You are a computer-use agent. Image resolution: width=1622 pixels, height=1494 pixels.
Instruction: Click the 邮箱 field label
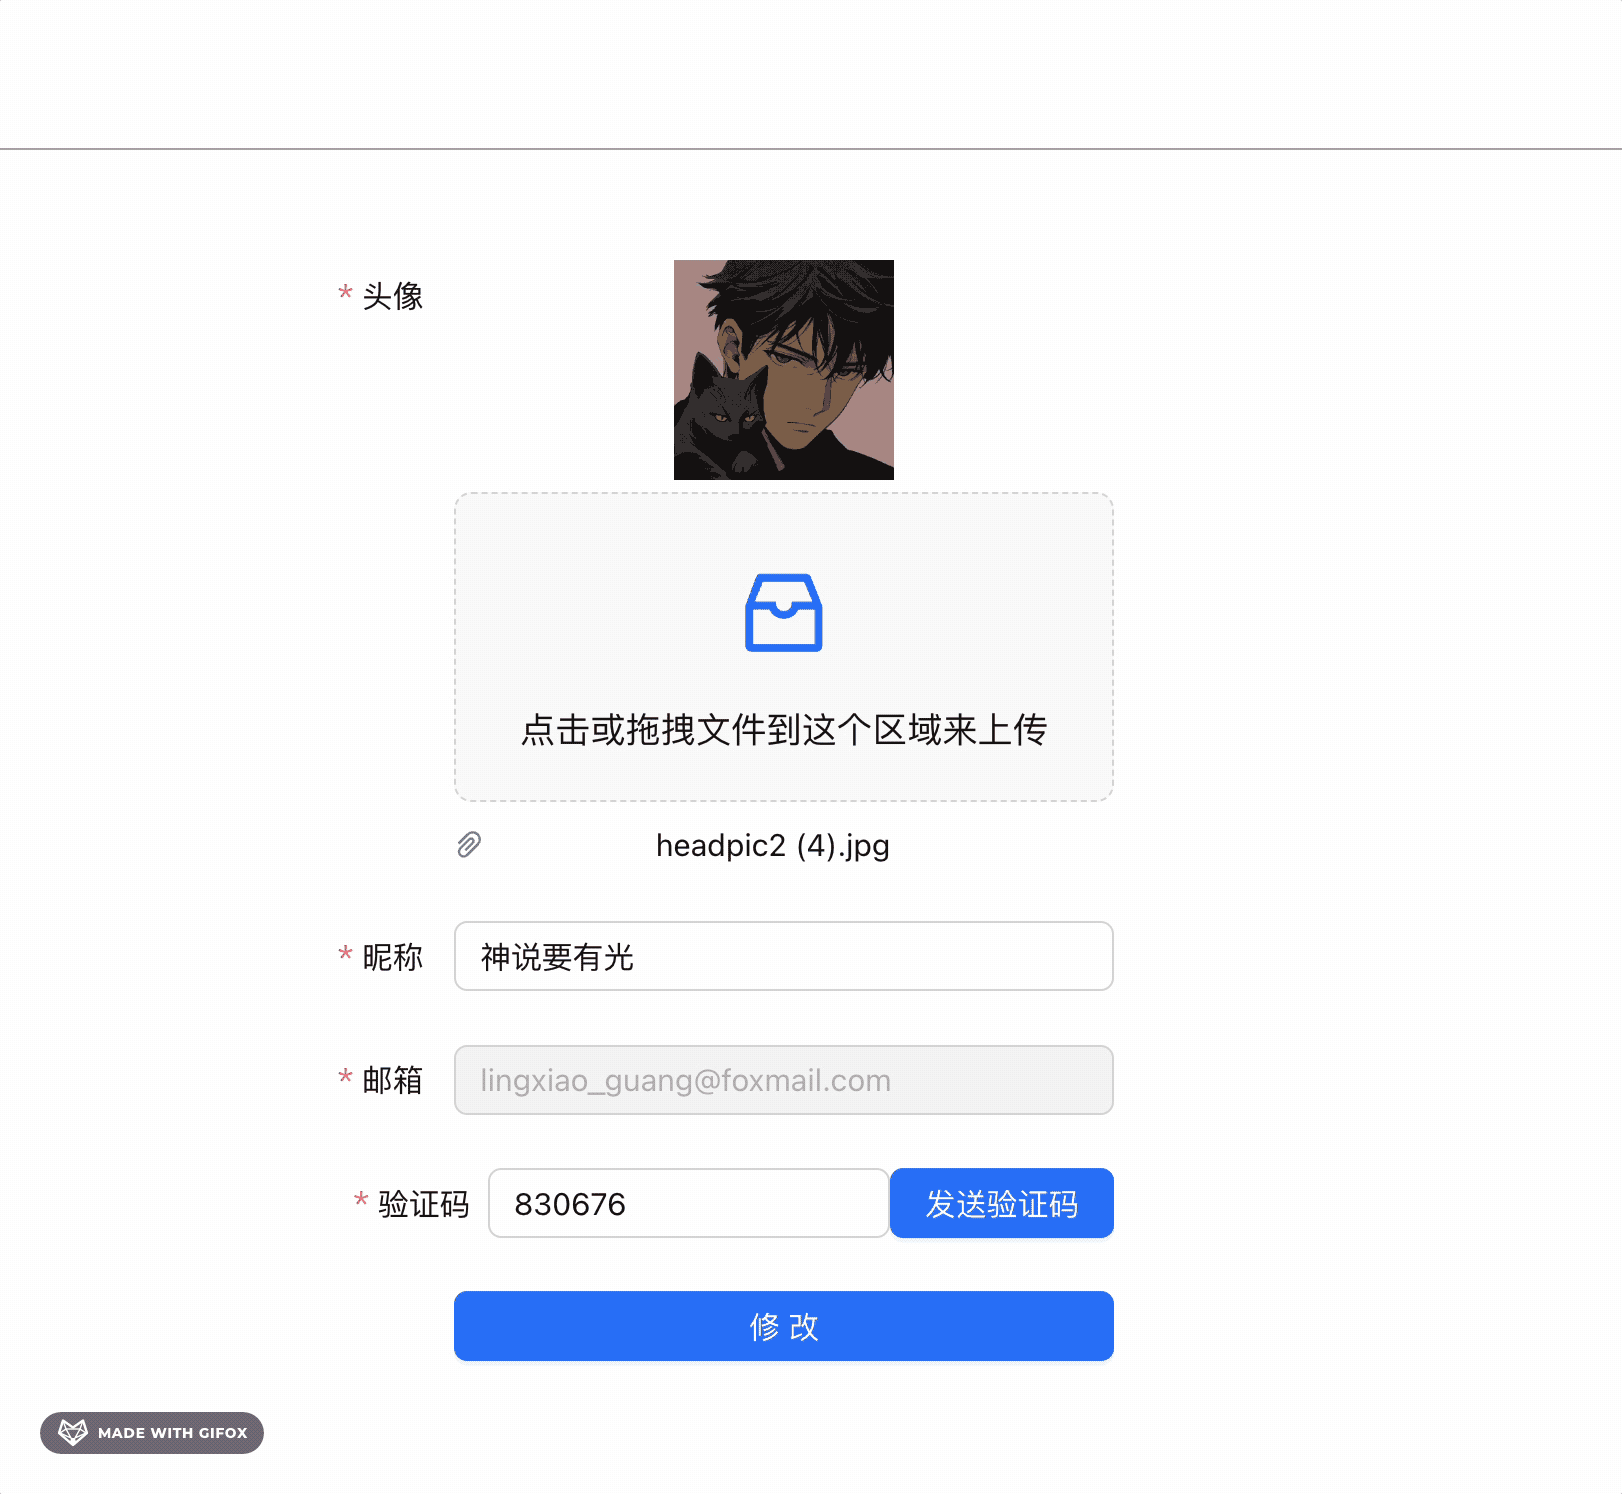click(393, 1080)
